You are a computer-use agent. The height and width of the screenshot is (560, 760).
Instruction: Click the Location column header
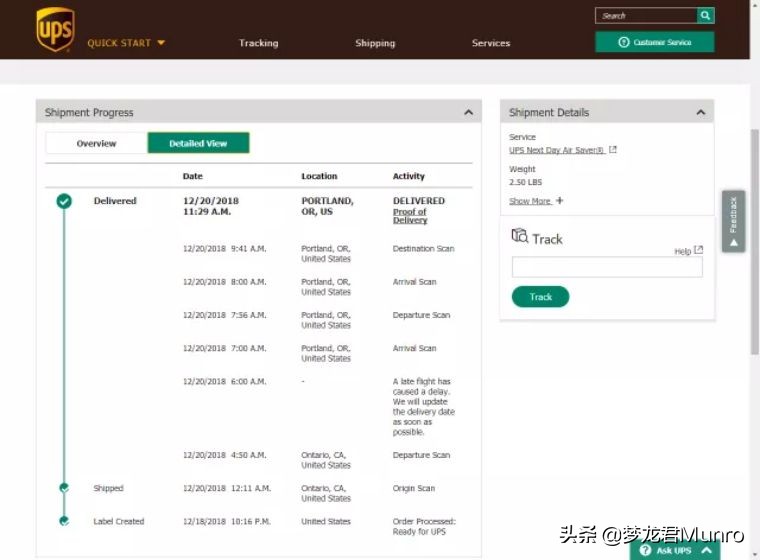coord(319,176)
